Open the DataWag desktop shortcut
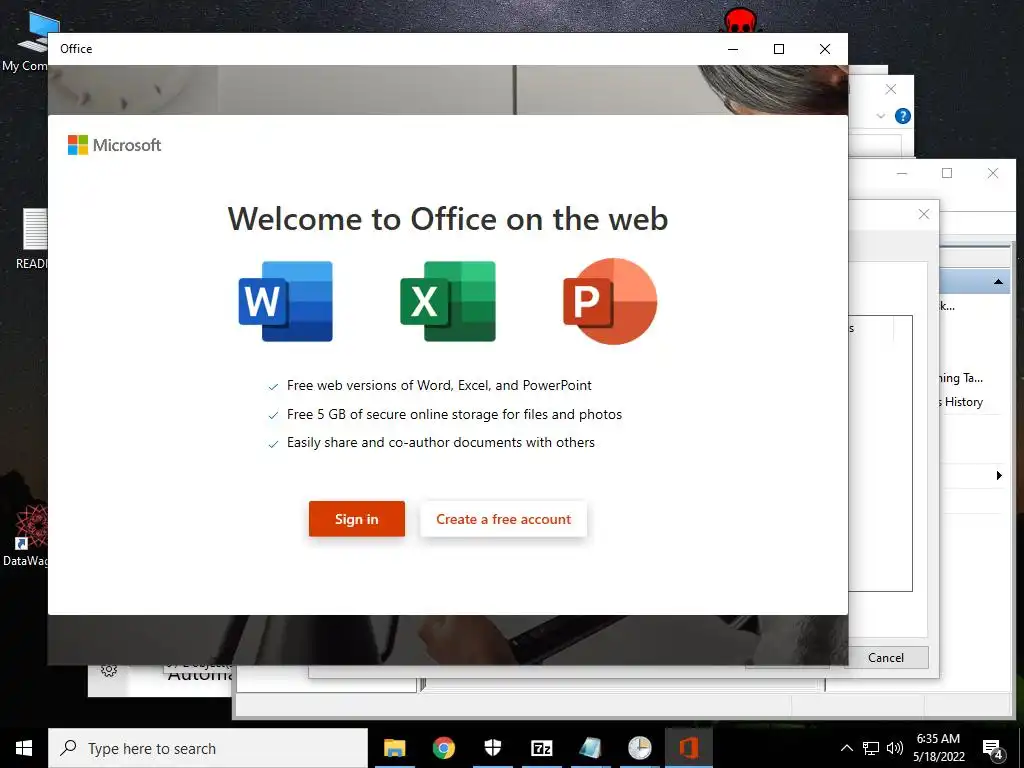This screenshot has height=768, width=1024. click(x=25, y=536)
